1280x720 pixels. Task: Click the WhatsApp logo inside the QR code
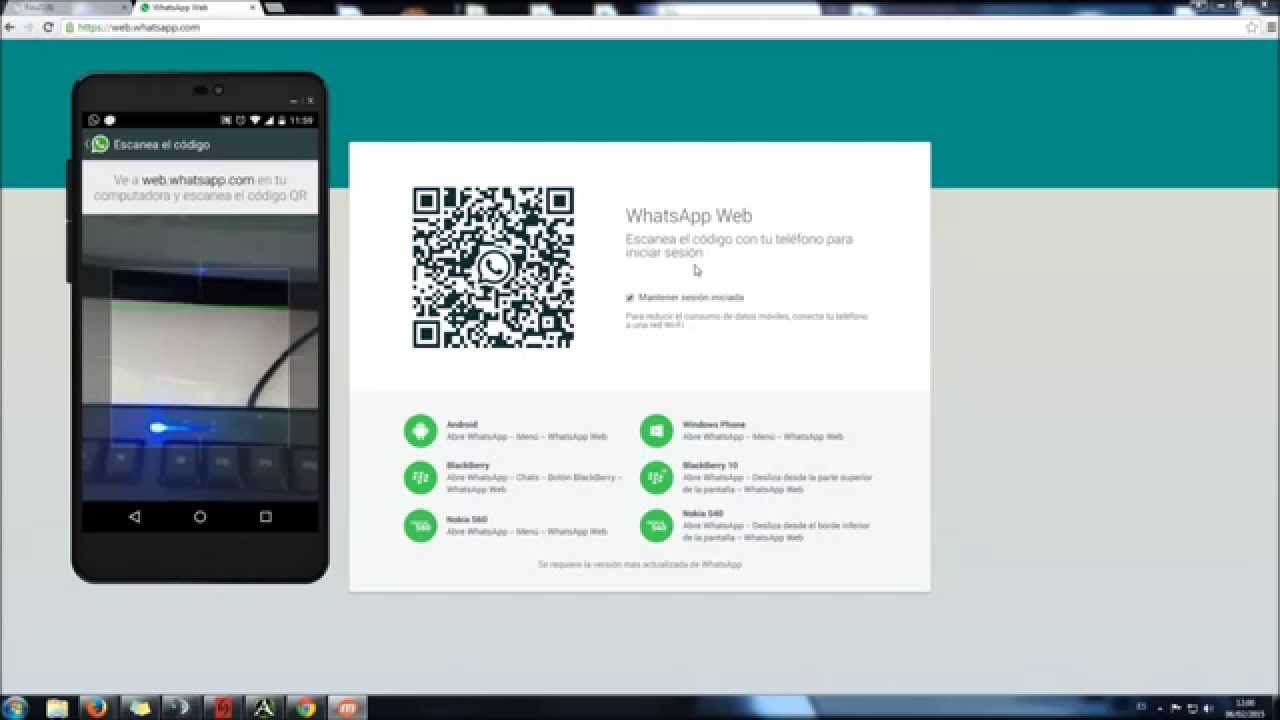click(493, 267)
